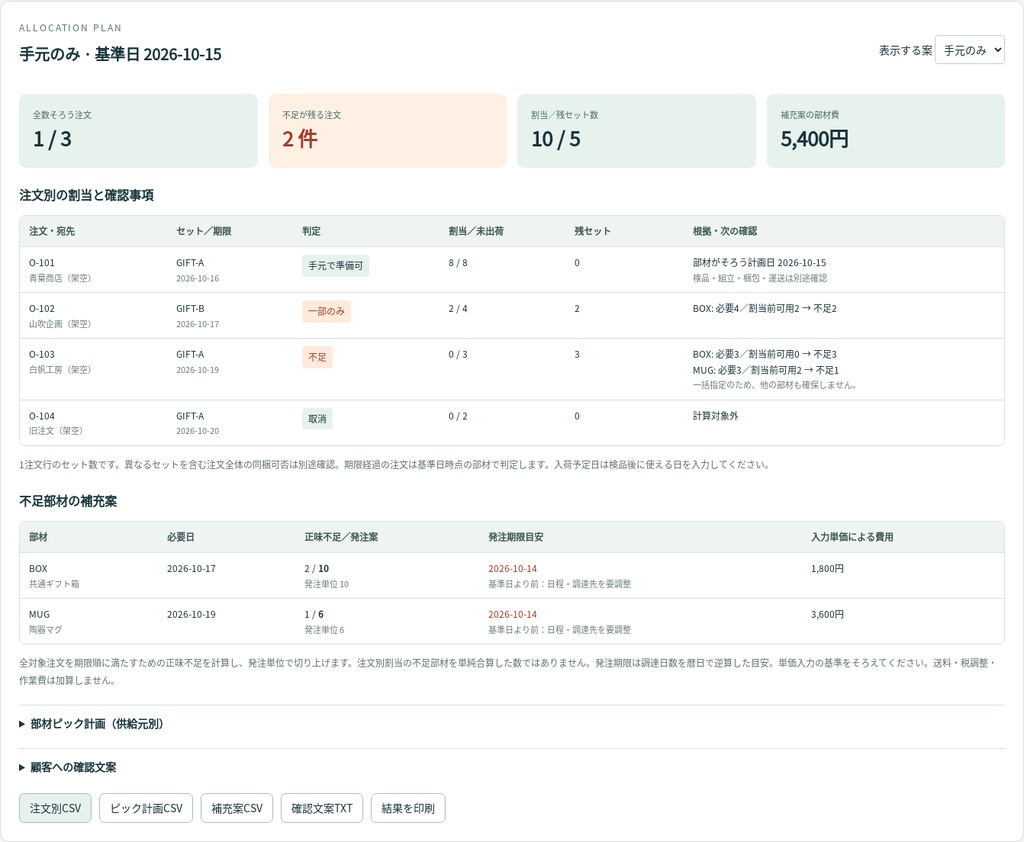This screenshot has width=1024, height=842.
Task: Click the 1,800円 cost cell
Action: (827, 569)
